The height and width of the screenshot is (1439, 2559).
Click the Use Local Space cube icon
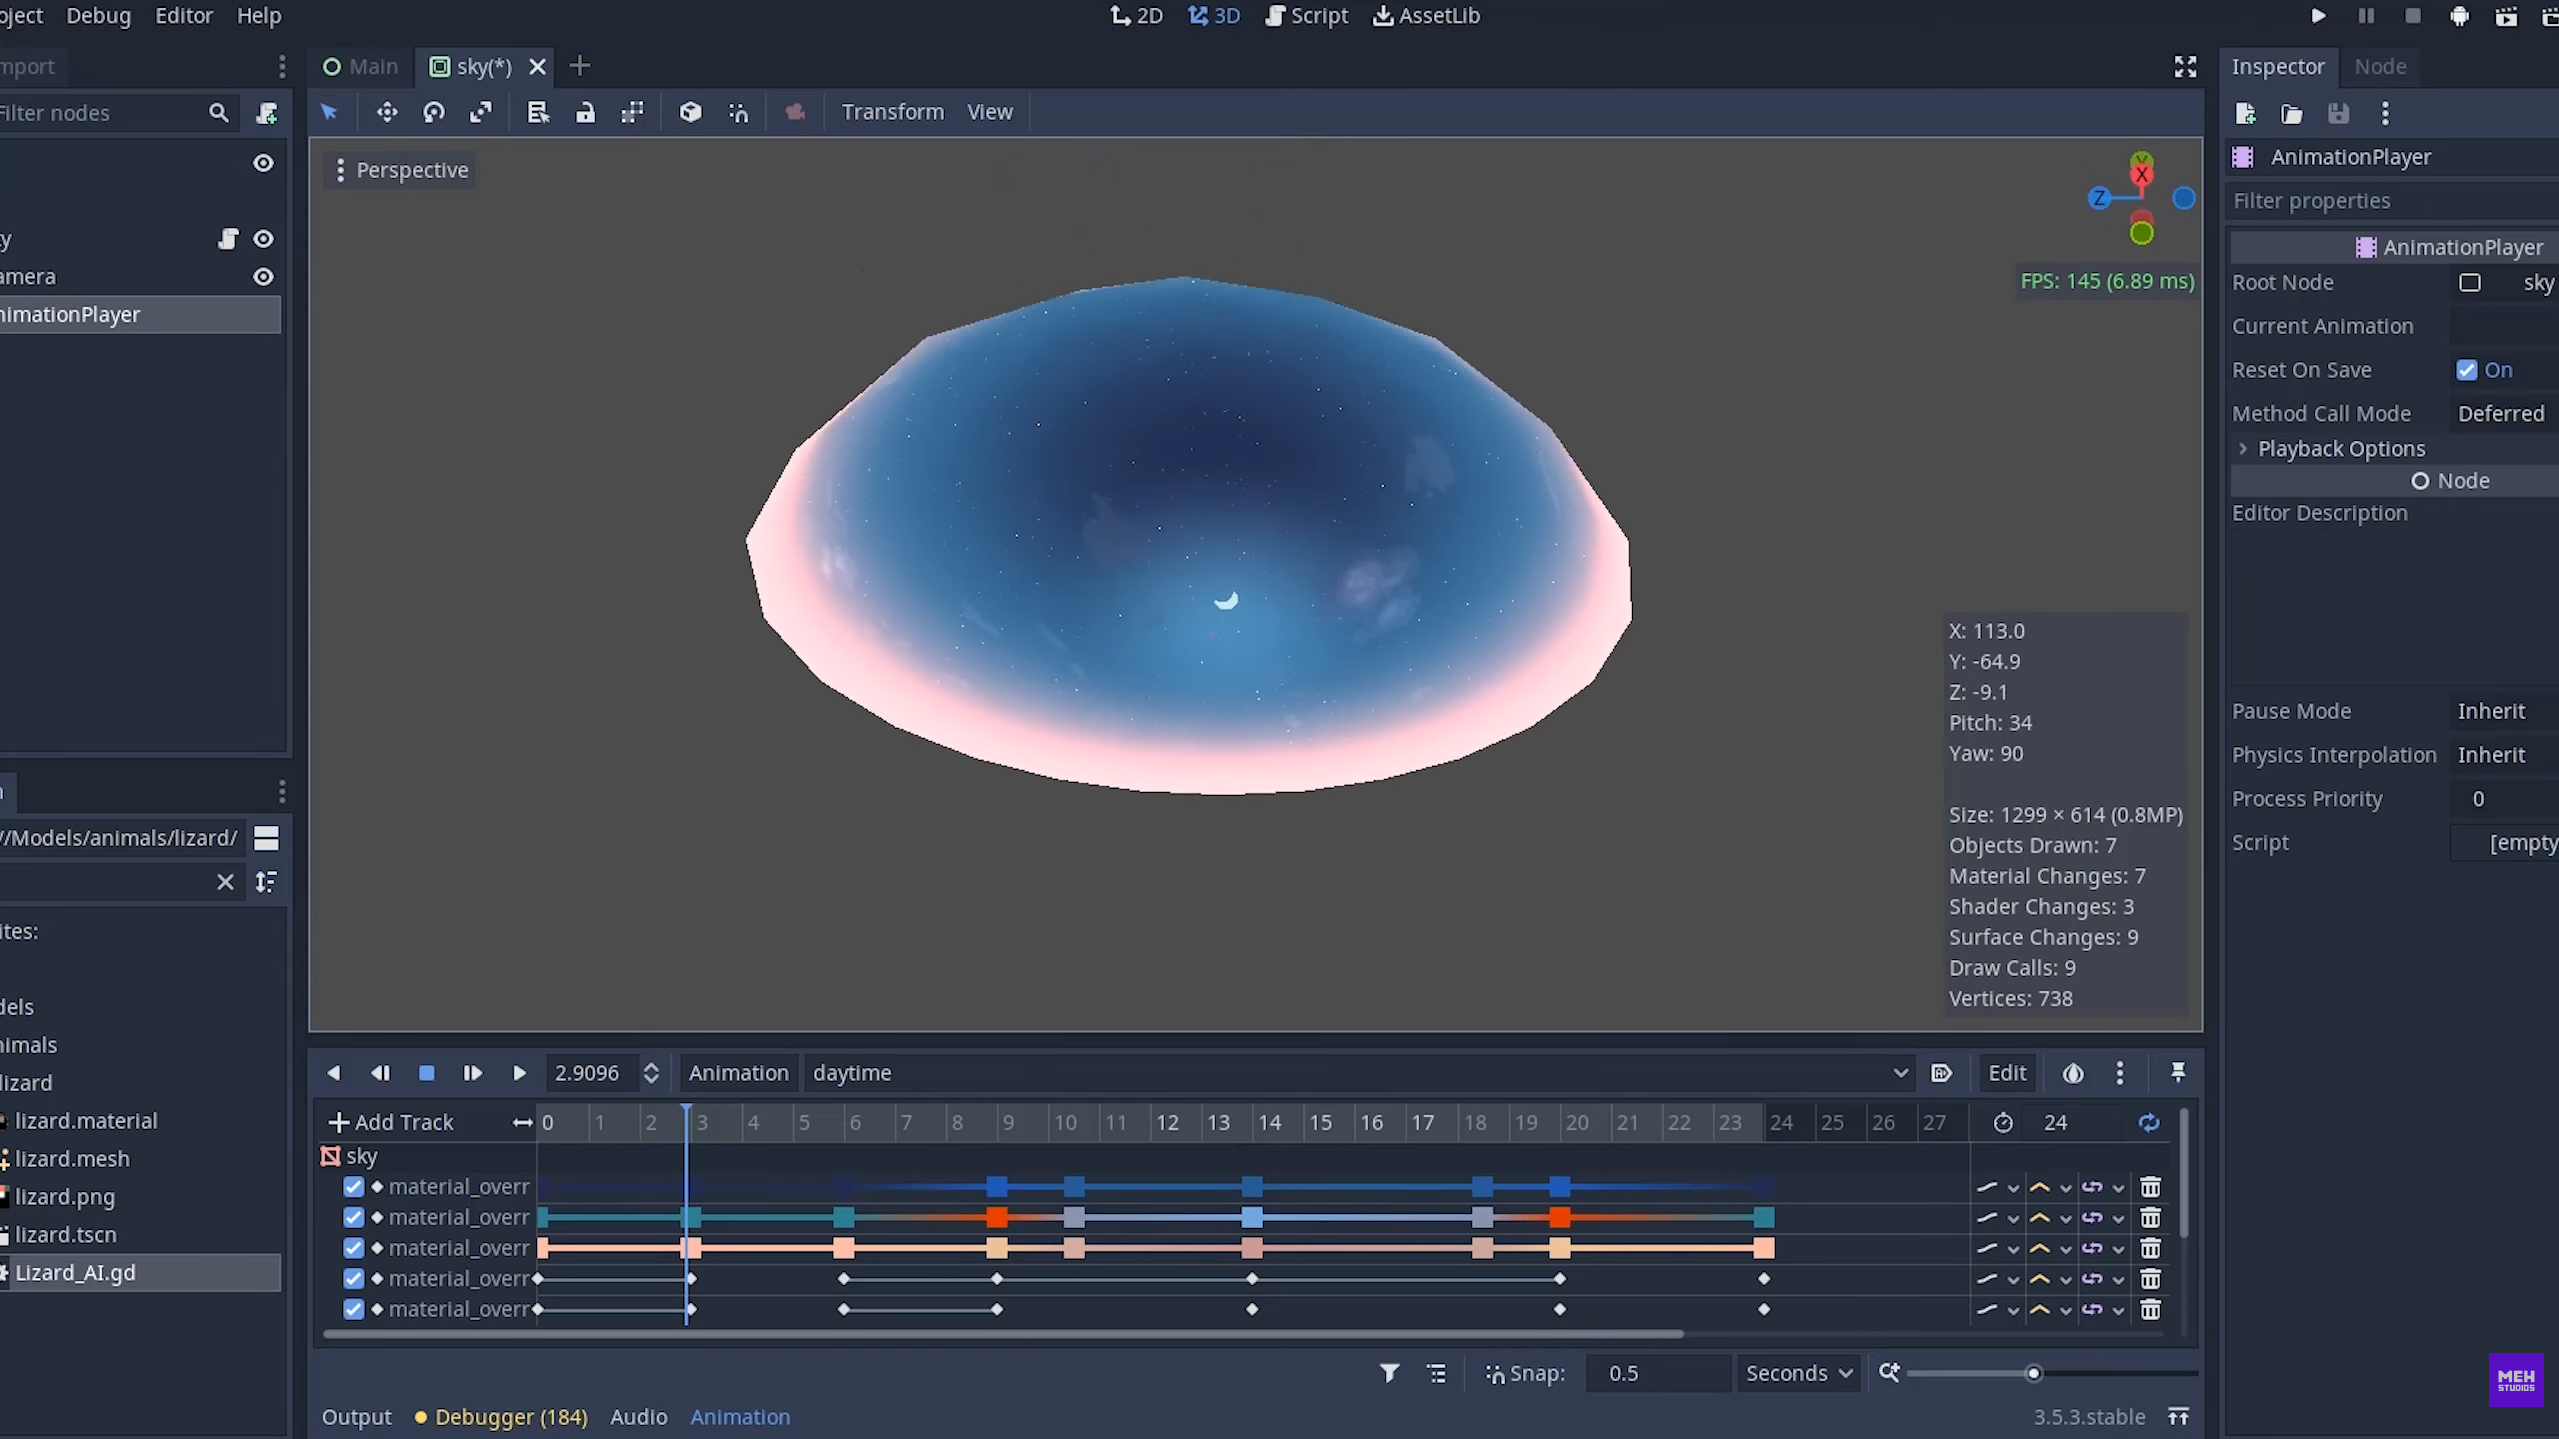coord(690,112)
